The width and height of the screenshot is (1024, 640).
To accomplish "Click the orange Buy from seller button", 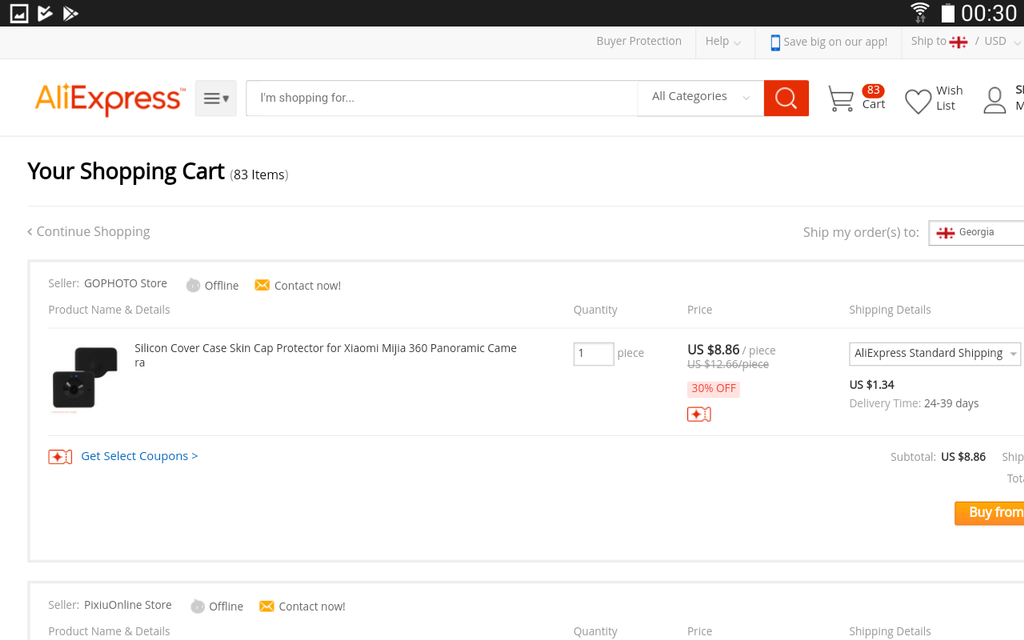I will [990, 512].
